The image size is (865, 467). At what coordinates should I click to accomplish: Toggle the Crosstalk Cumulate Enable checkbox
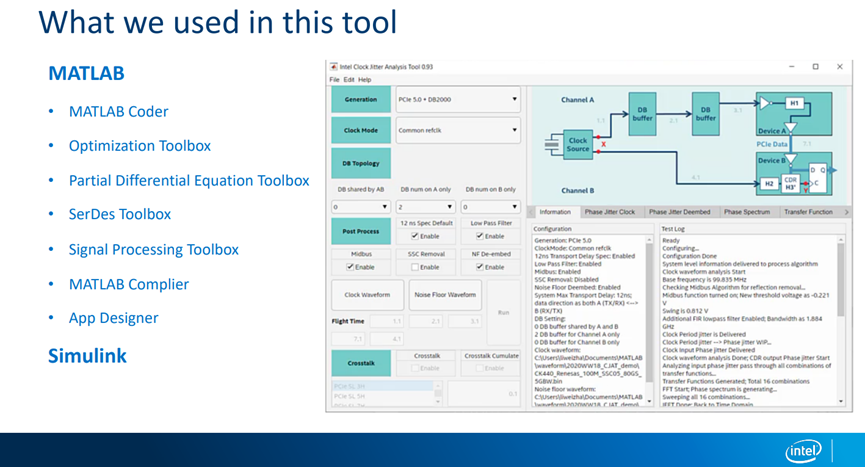coord(480,368)
